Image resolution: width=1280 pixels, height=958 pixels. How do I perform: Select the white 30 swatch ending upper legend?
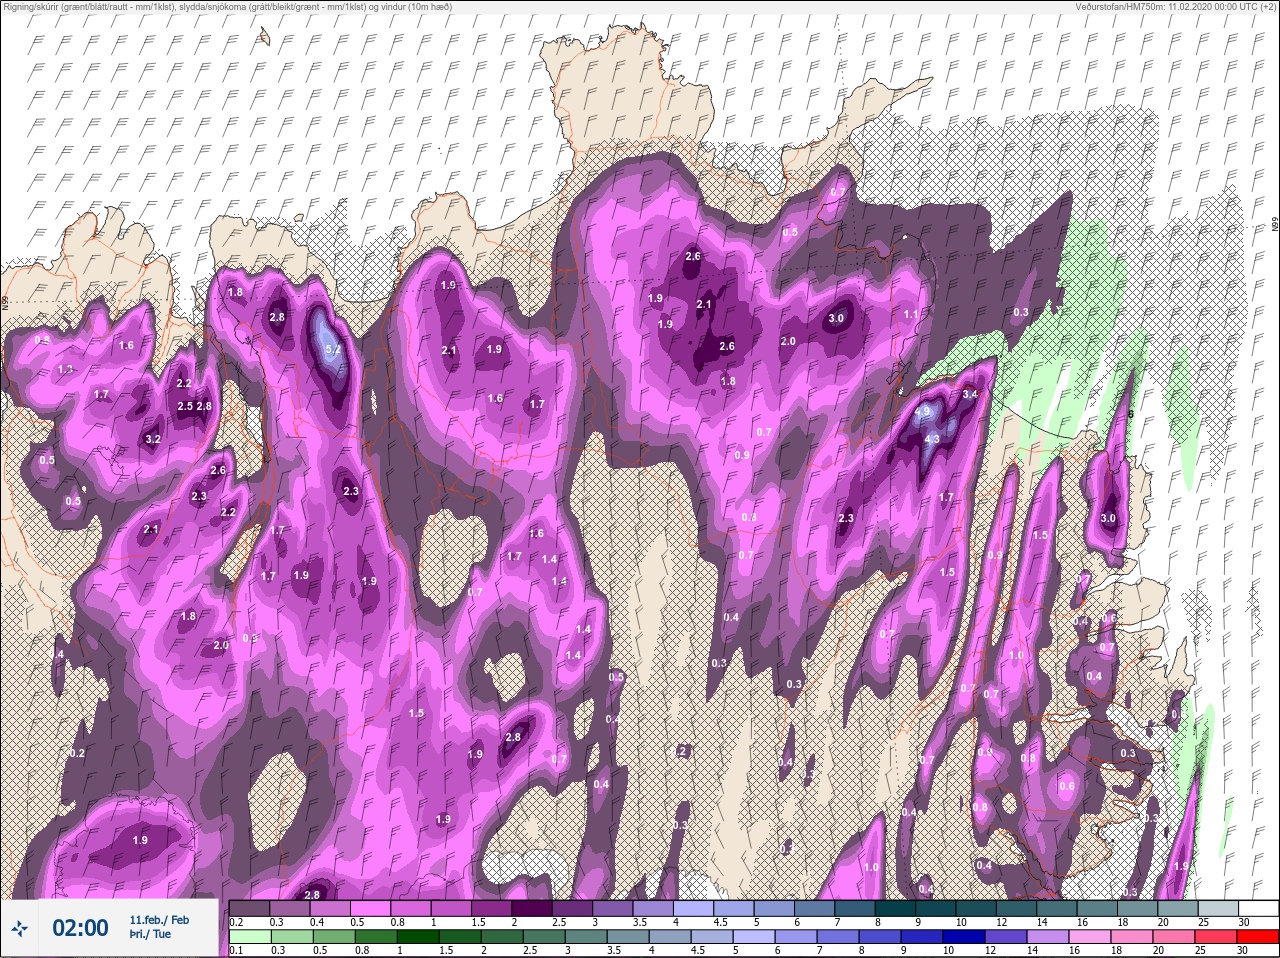[1258, 908]
